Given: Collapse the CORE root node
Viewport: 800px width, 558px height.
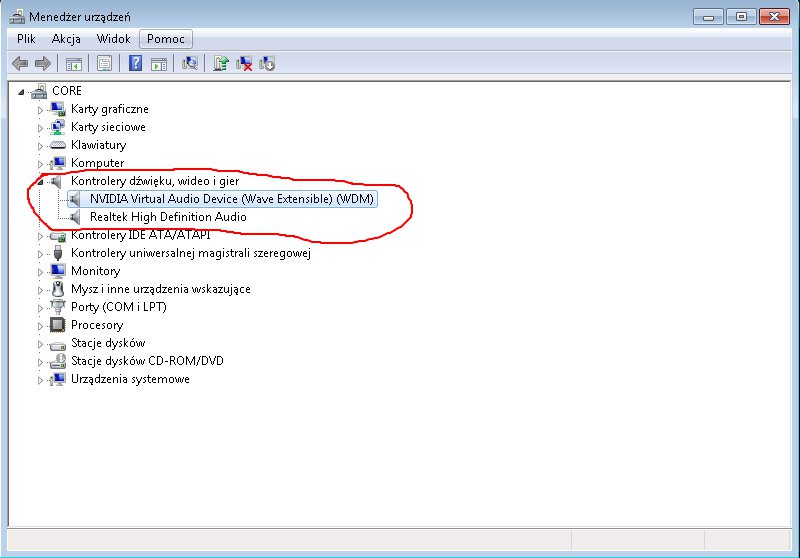Looking at the screenshot, I should click(x=21, y=92).
